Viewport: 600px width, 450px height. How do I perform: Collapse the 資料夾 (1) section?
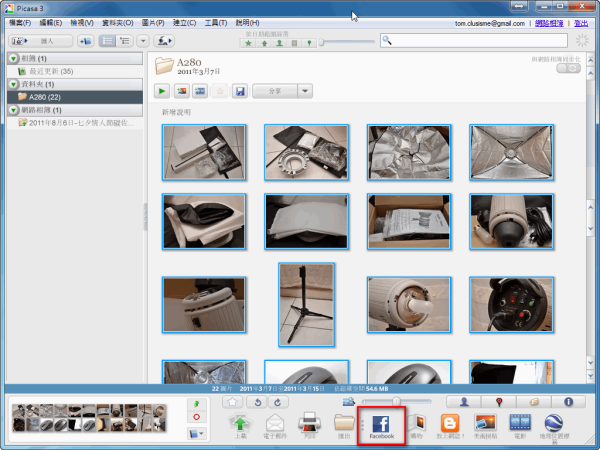point(13,84)
